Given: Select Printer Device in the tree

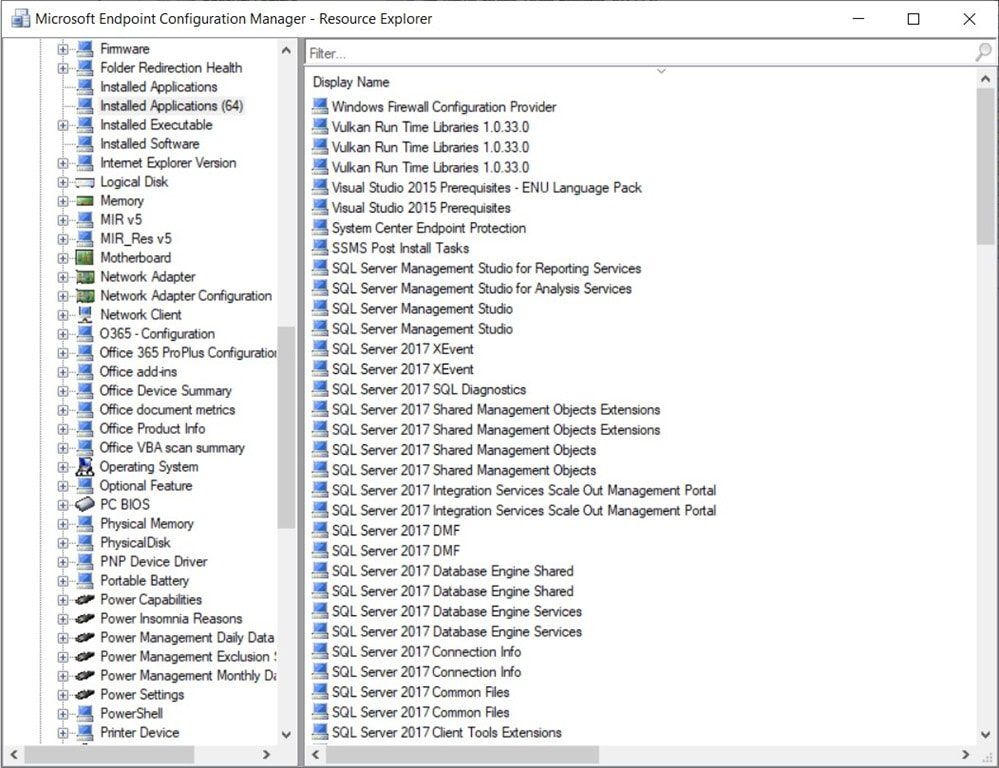Looking at the screenshot, I should pyautogui.click(x=140, y=732).
